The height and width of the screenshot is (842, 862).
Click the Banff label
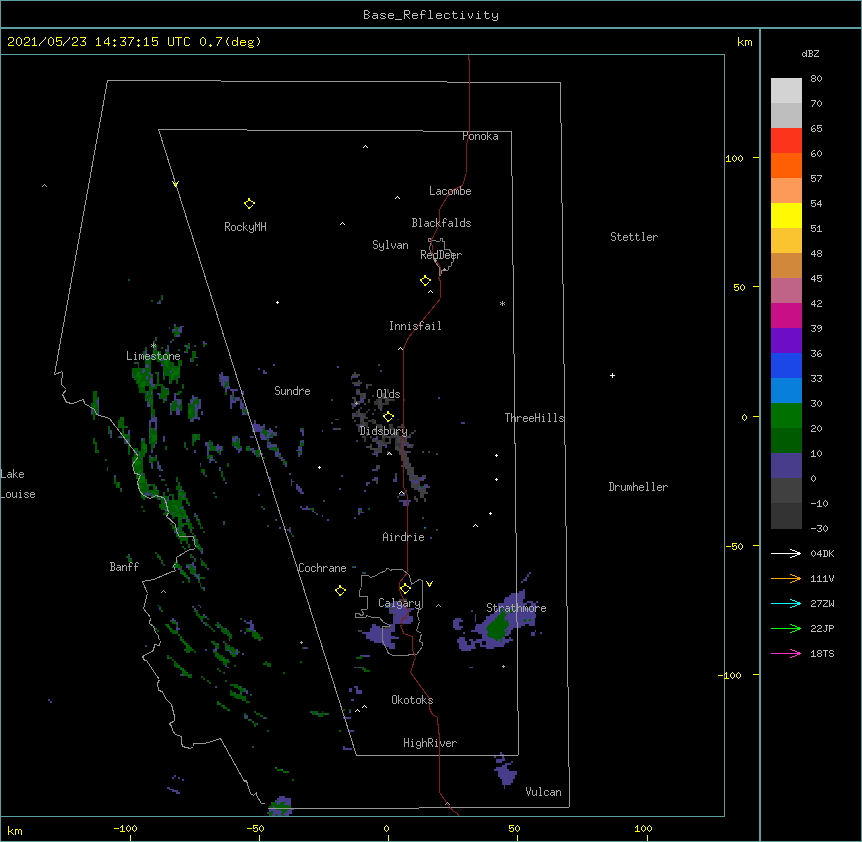tap(124, 567)
